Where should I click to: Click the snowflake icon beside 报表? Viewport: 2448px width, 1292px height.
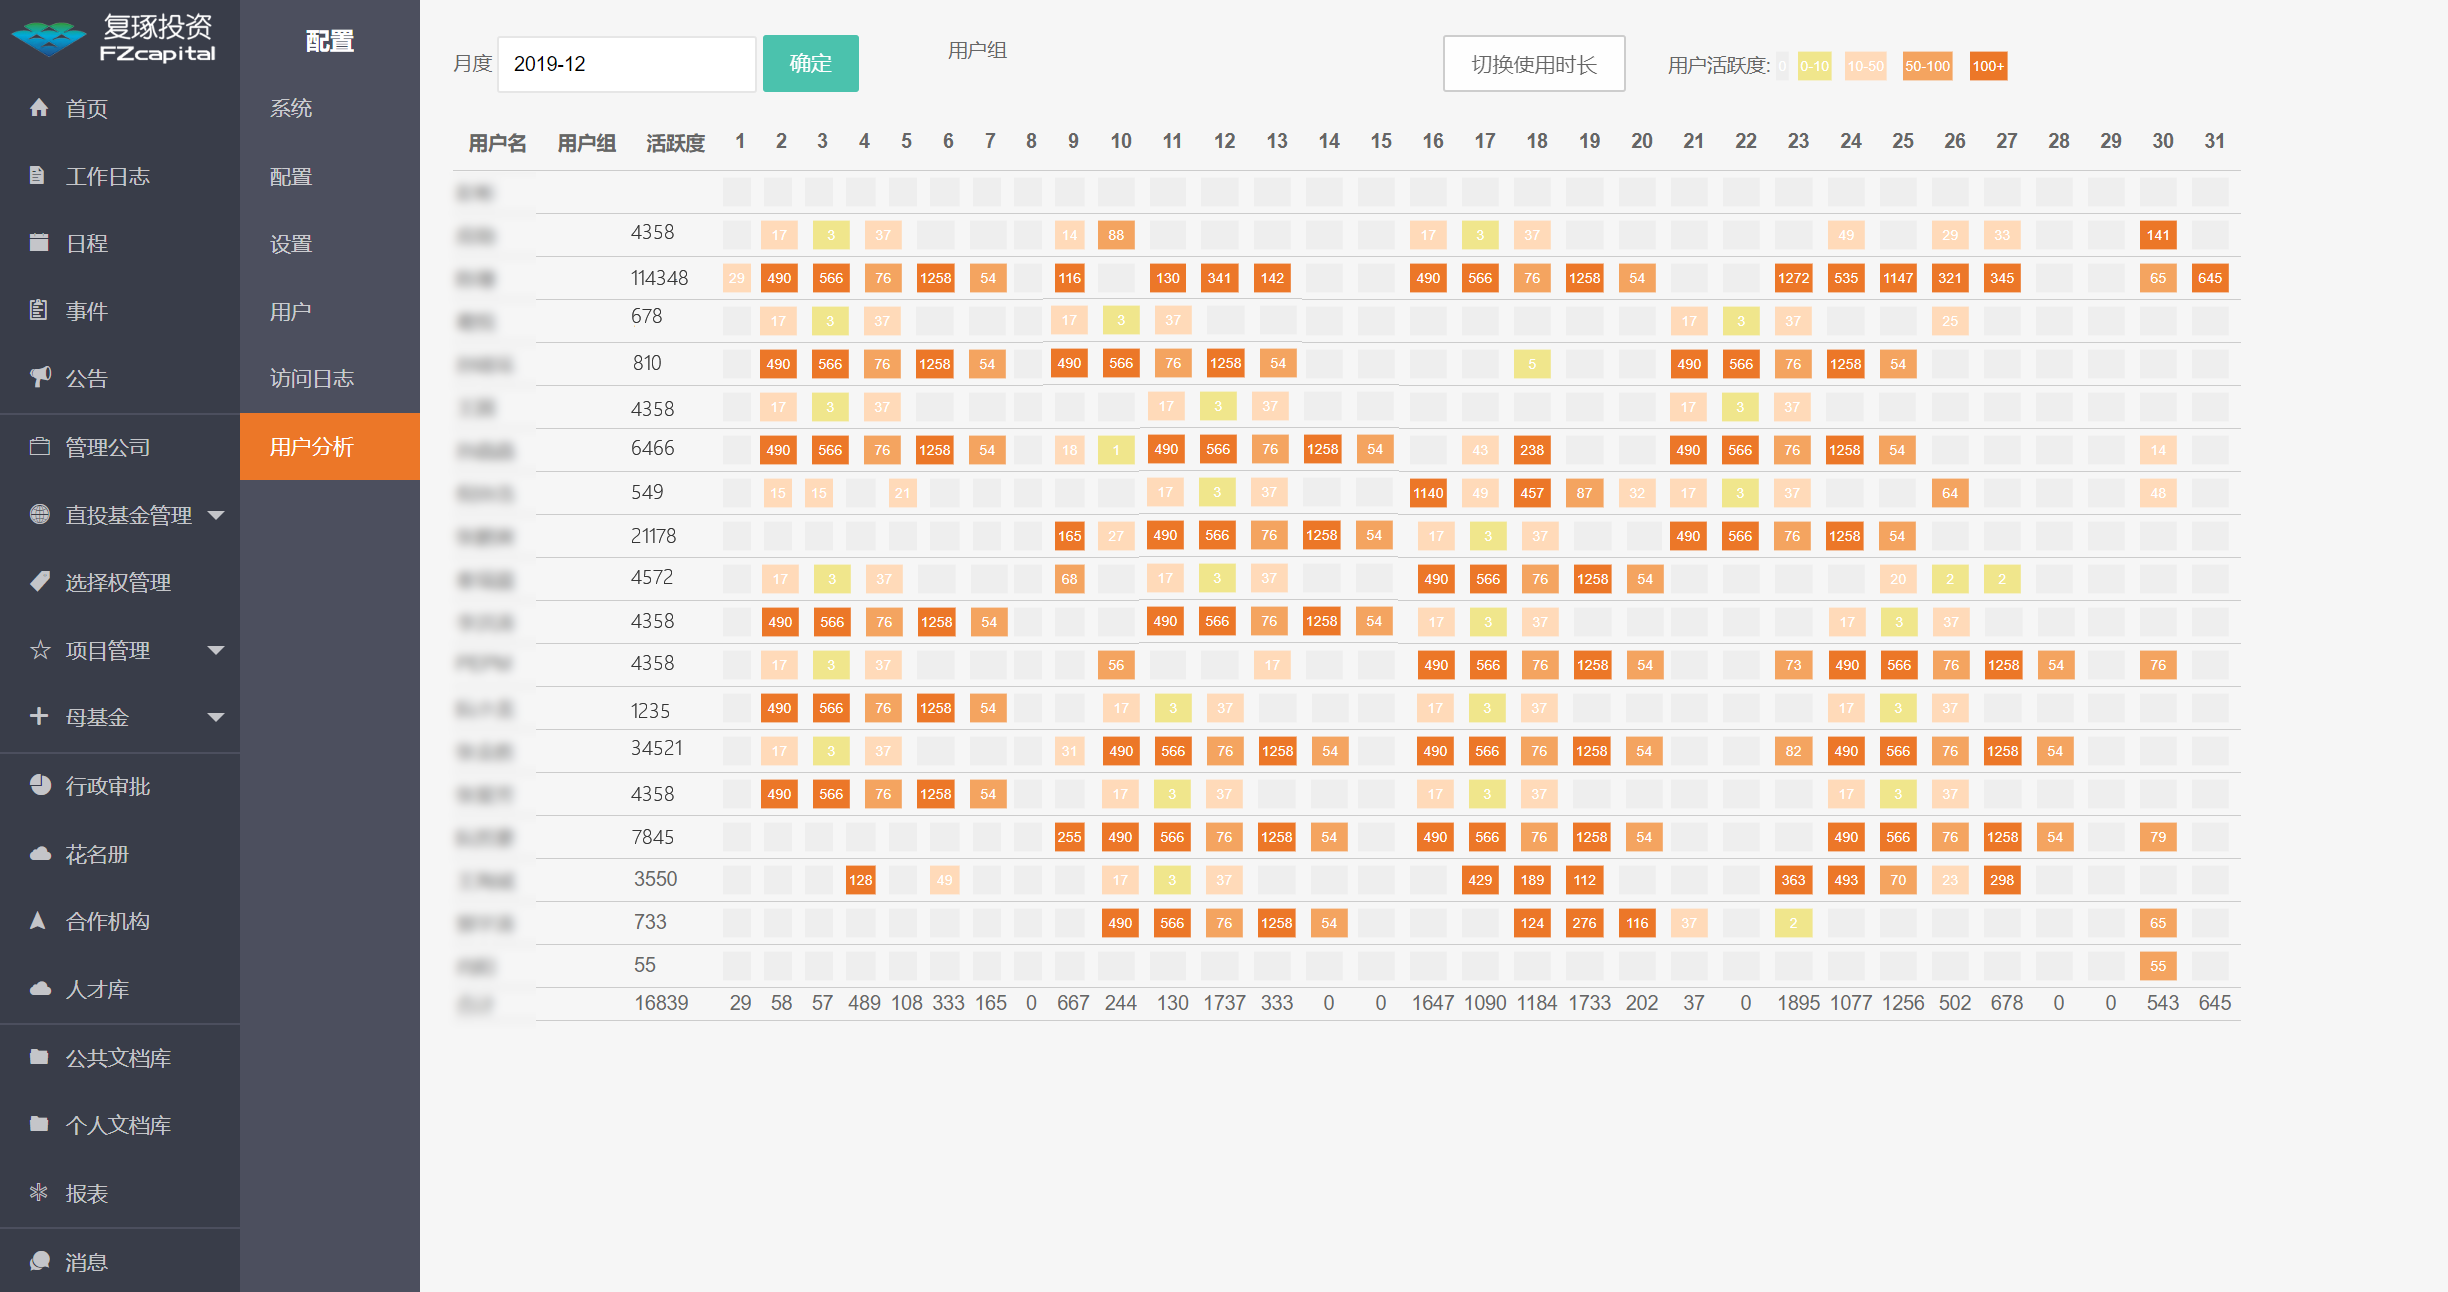tap(39, 1192)
